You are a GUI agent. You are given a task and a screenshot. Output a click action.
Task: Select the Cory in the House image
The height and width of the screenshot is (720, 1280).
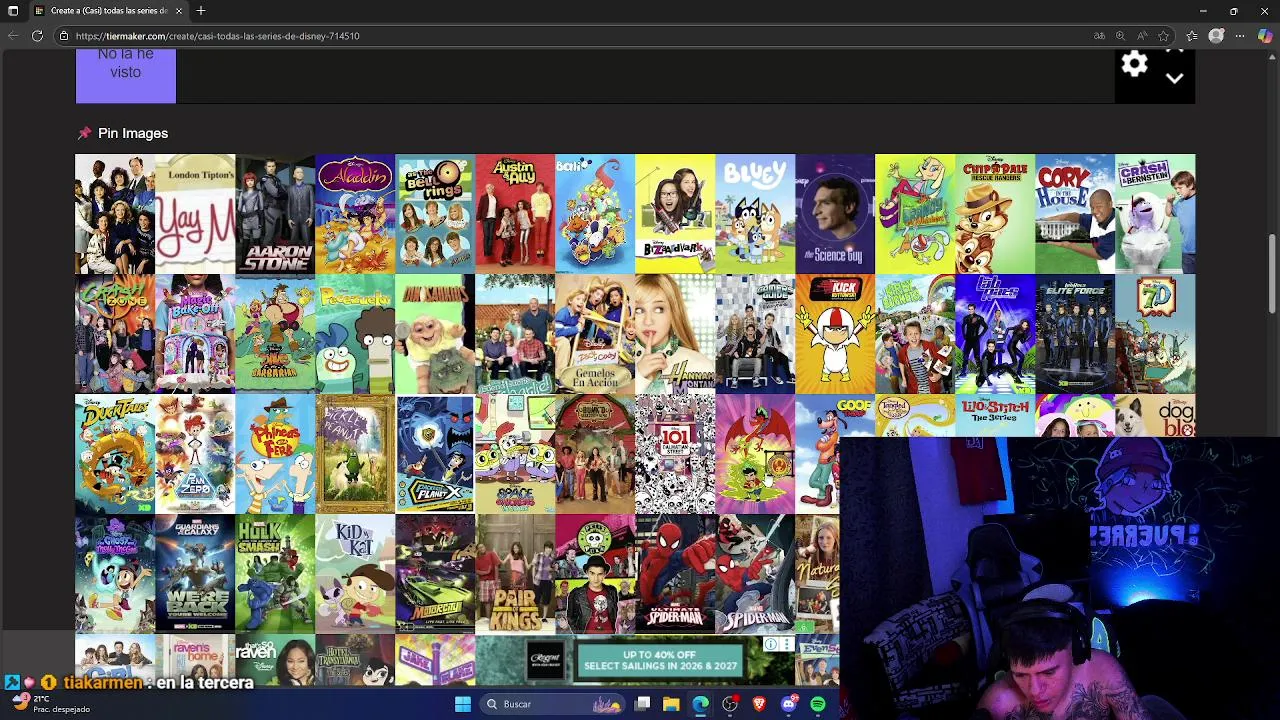(1075, 213)
